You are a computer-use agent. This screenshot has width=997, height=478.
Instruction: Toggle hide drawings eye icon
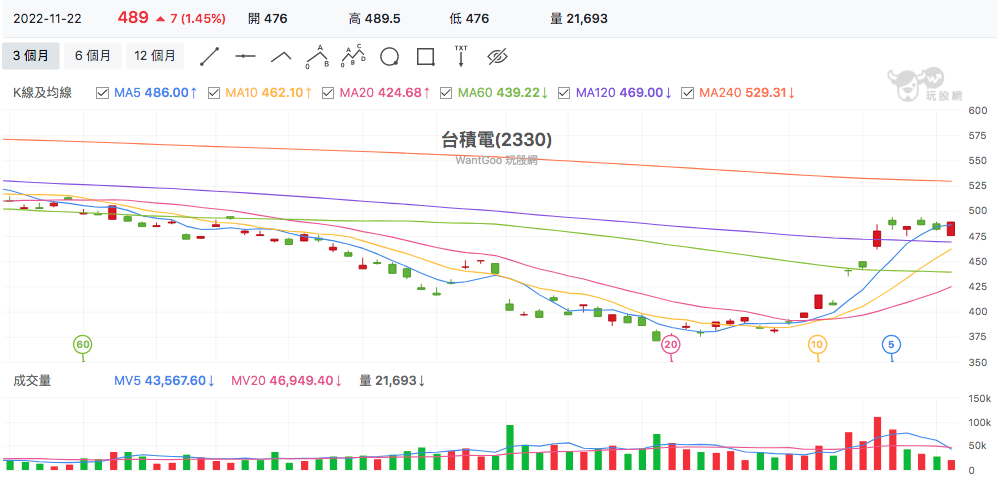pos(497,57)
